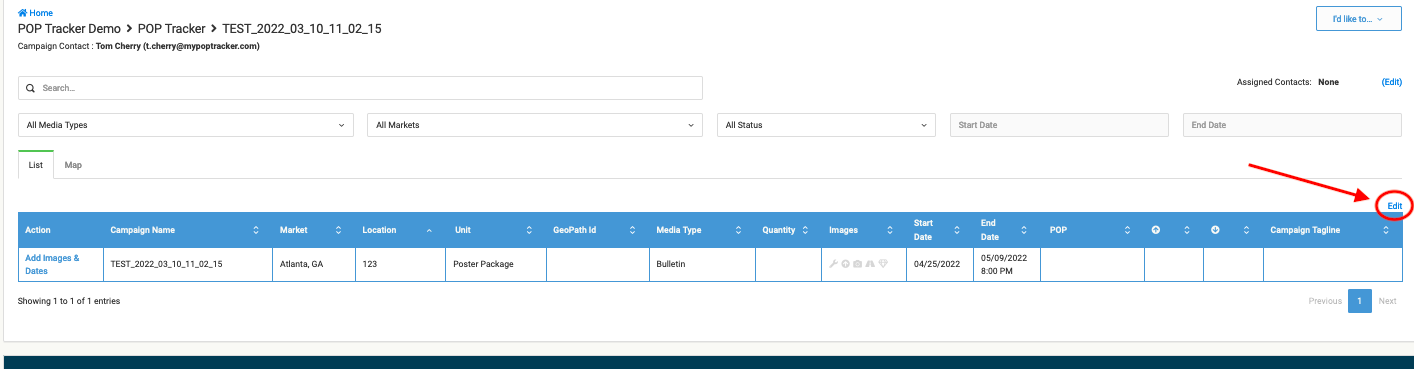
Task: Click the up-arrow circle column header icon
Action: [1156, 230]
